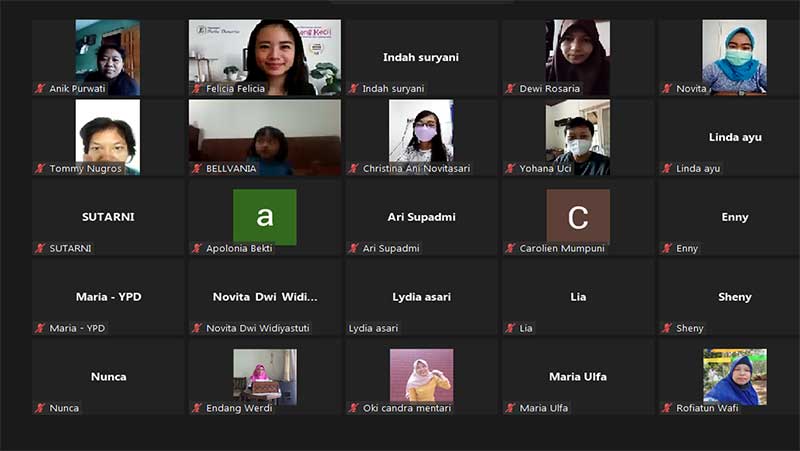Click Carolien Mumpuni's brown C avatar
The image size is (800, 451).
[x=578, y=216]
